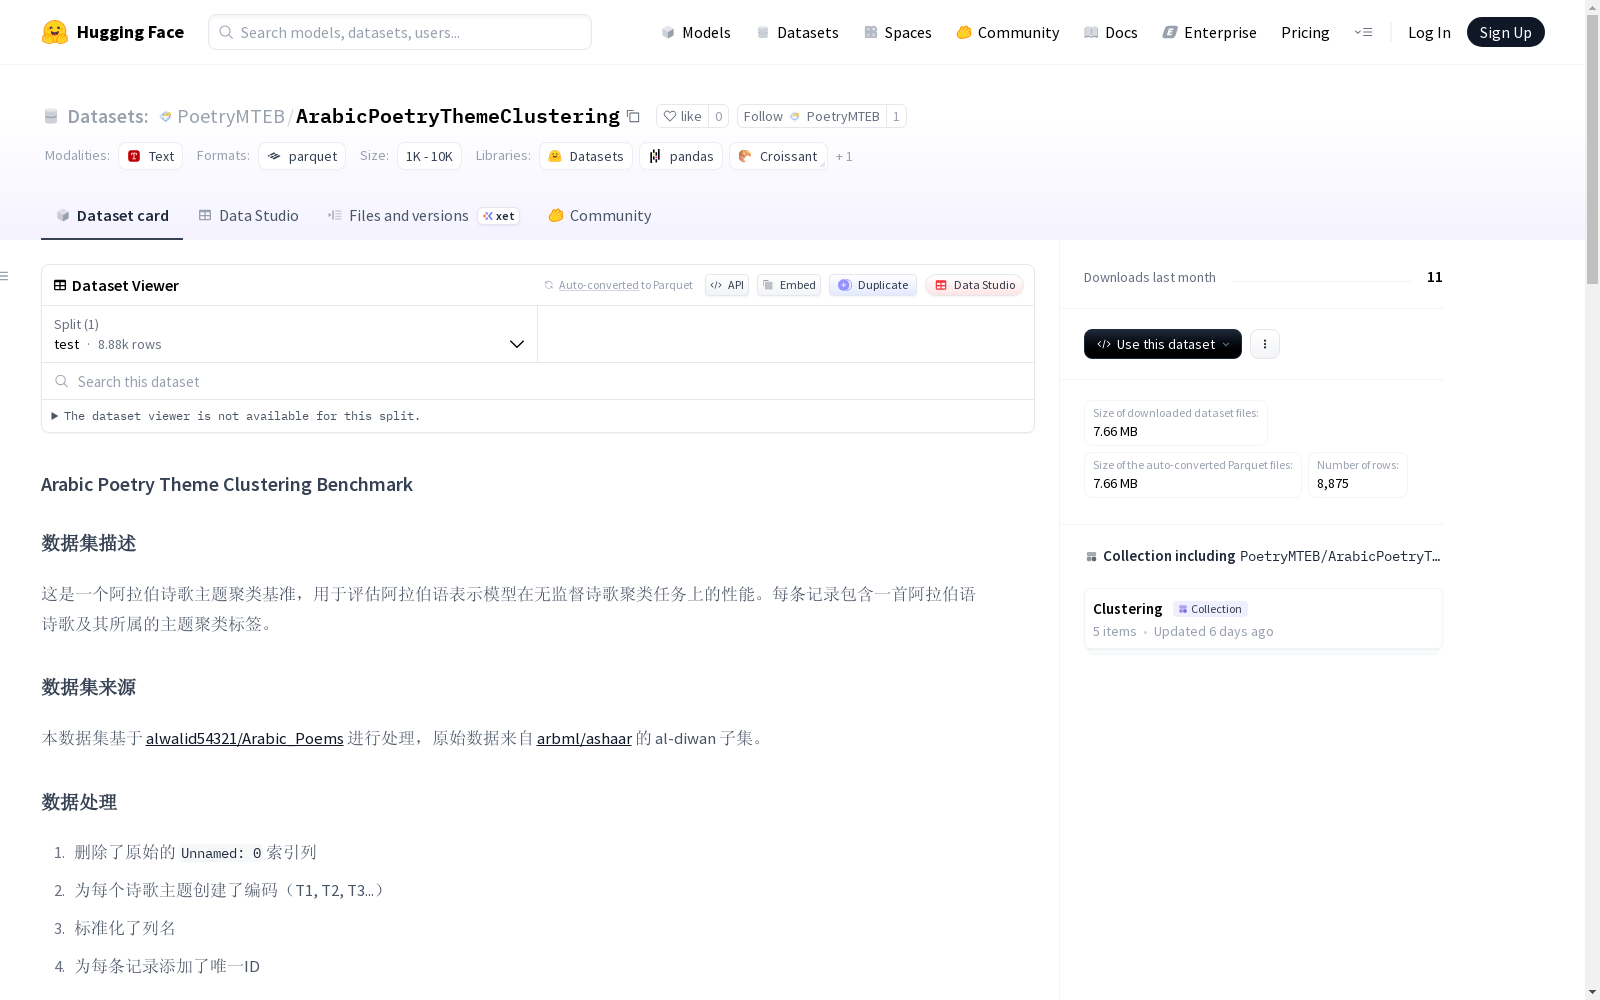Viewport: 1600px width, 1000px height.
Task: Open the Docs page
Action: [1111, 32]
